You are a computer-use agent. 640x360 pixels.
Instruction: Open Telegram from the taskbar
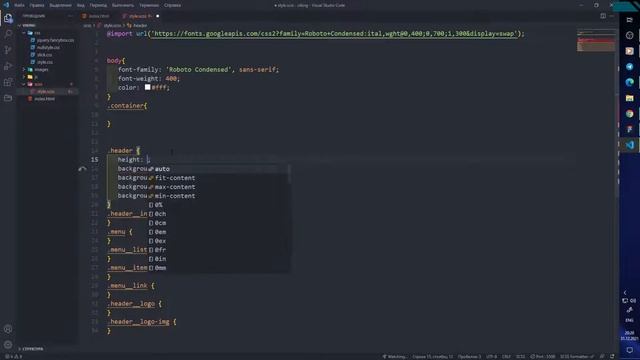[629, 67]
